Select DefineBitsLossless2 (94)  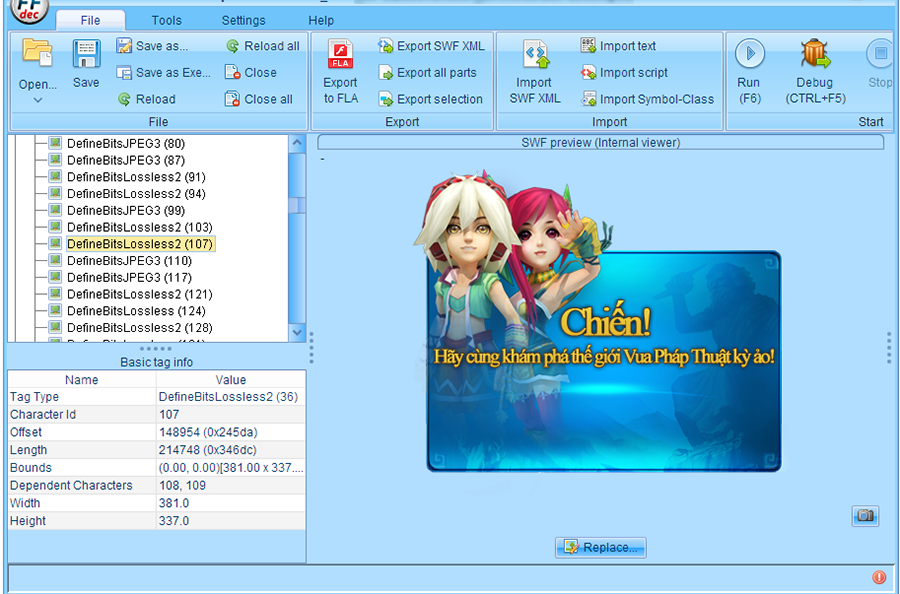pos(136,193)
